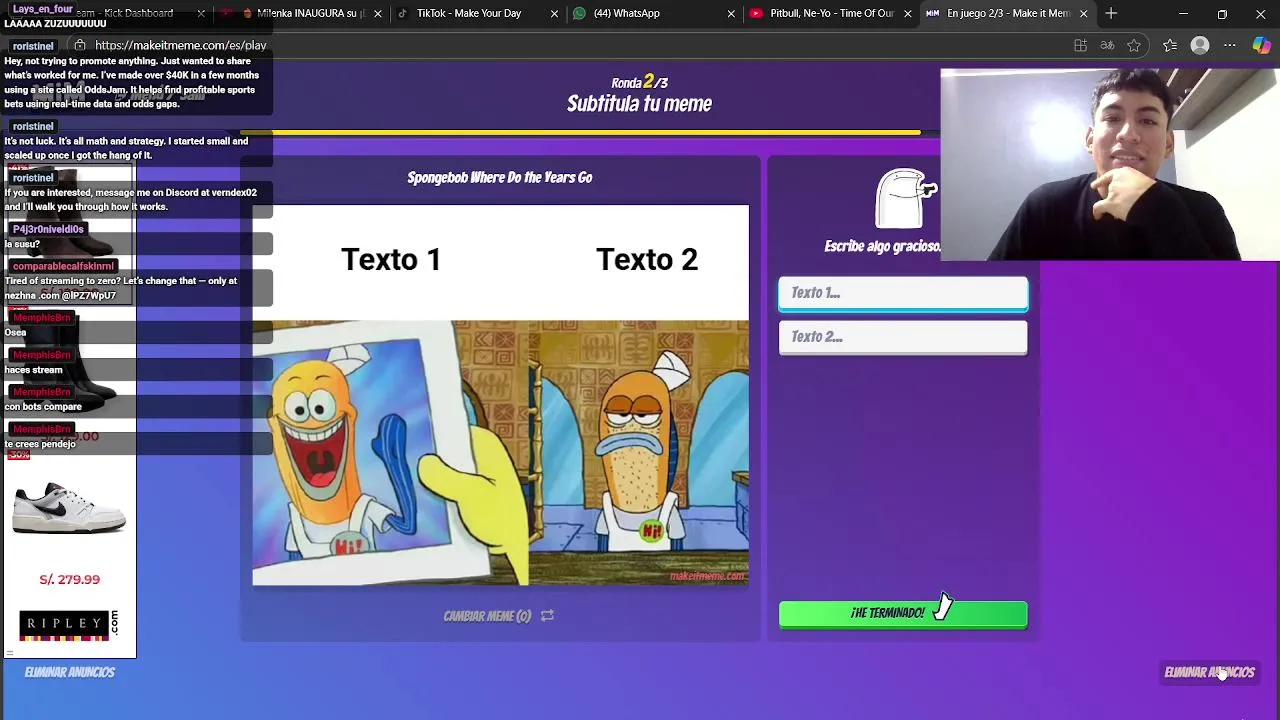Screen dimensions: 1280x720
Task: Click the WhatsApp favicon on its tab
Action: [x=579, y=13]
